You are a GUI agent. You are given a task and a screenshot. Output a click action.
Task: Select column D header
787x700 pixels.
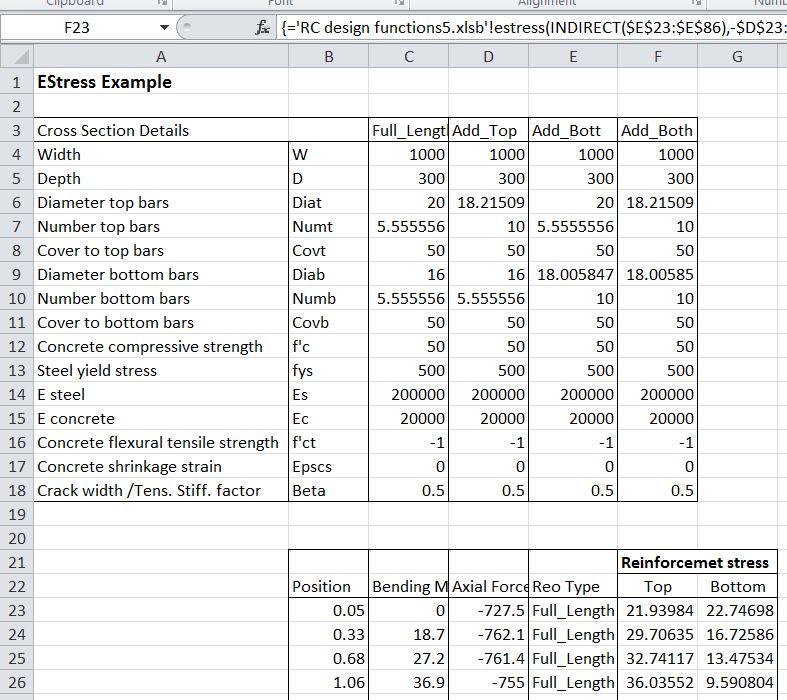click(x=488, y=58)
